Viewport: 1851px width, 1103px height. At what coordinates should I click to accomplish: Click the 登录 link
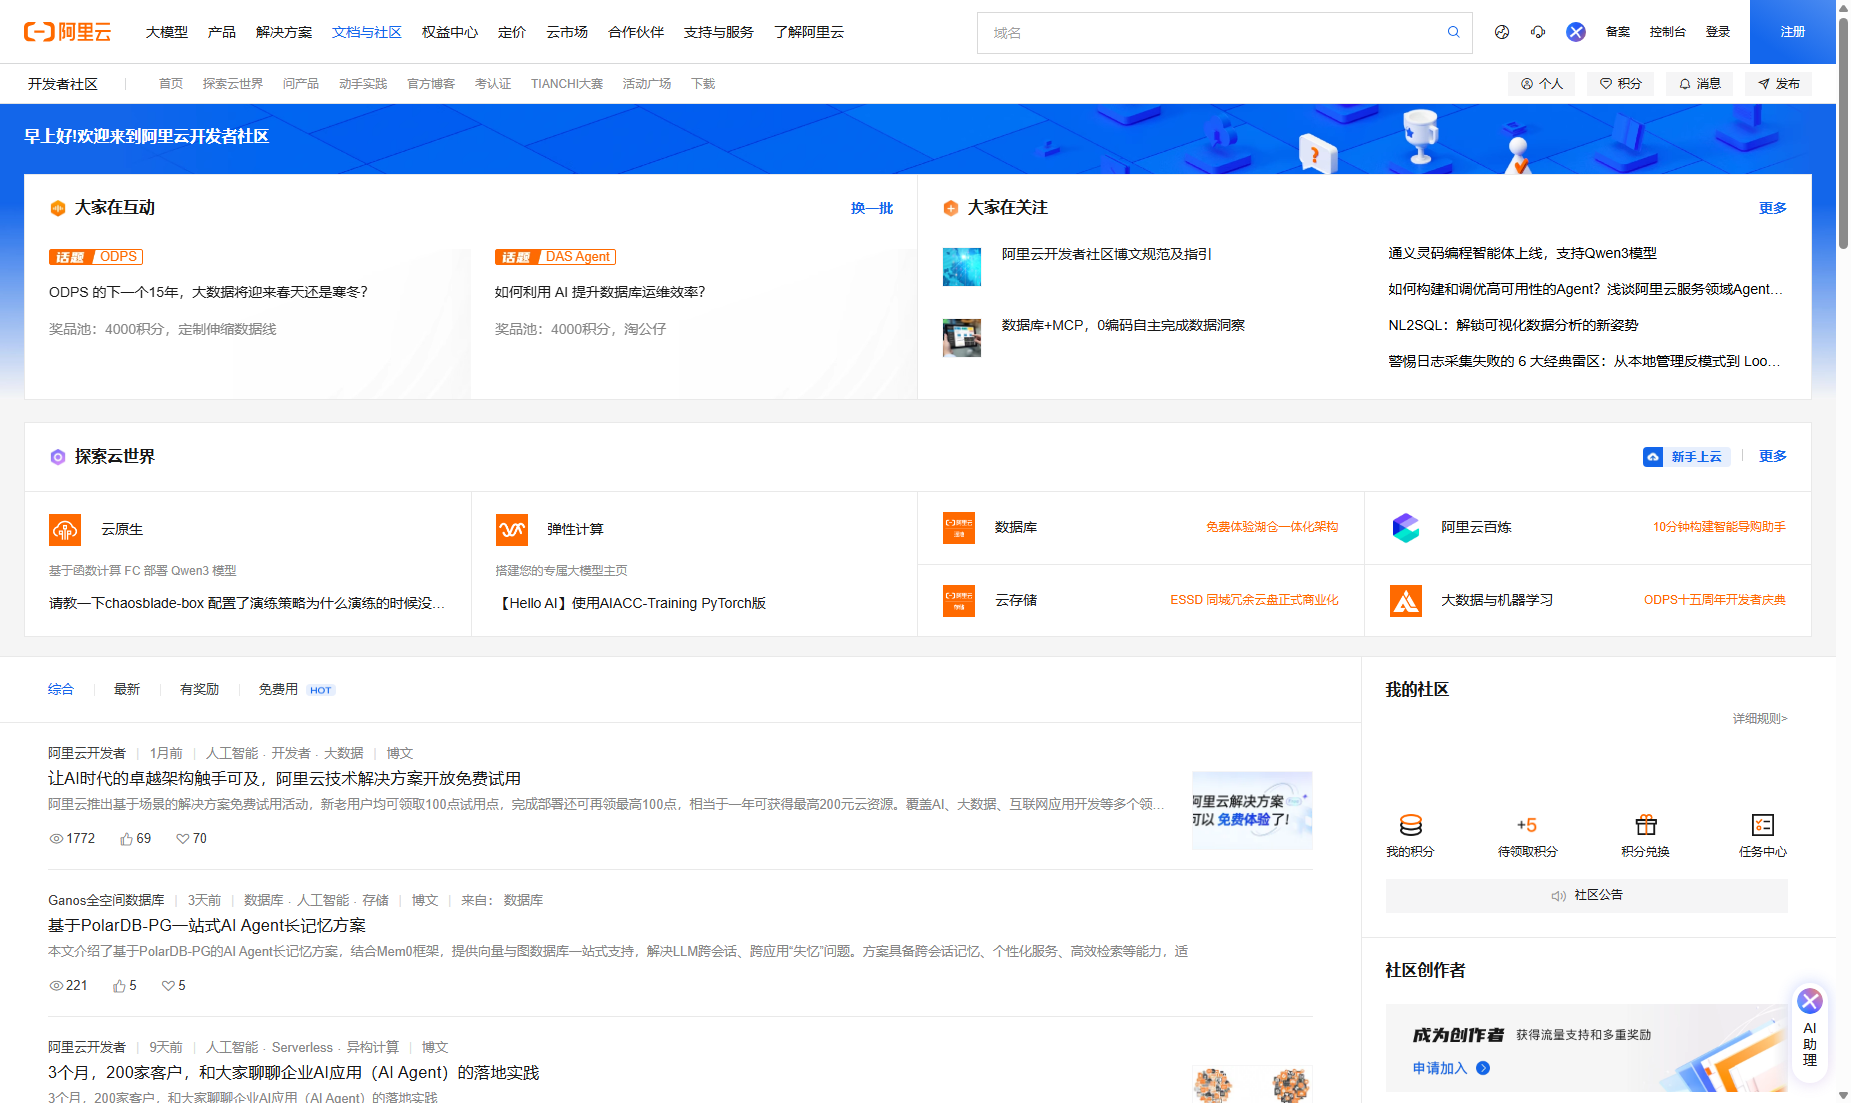click(x=1718, y=32)
